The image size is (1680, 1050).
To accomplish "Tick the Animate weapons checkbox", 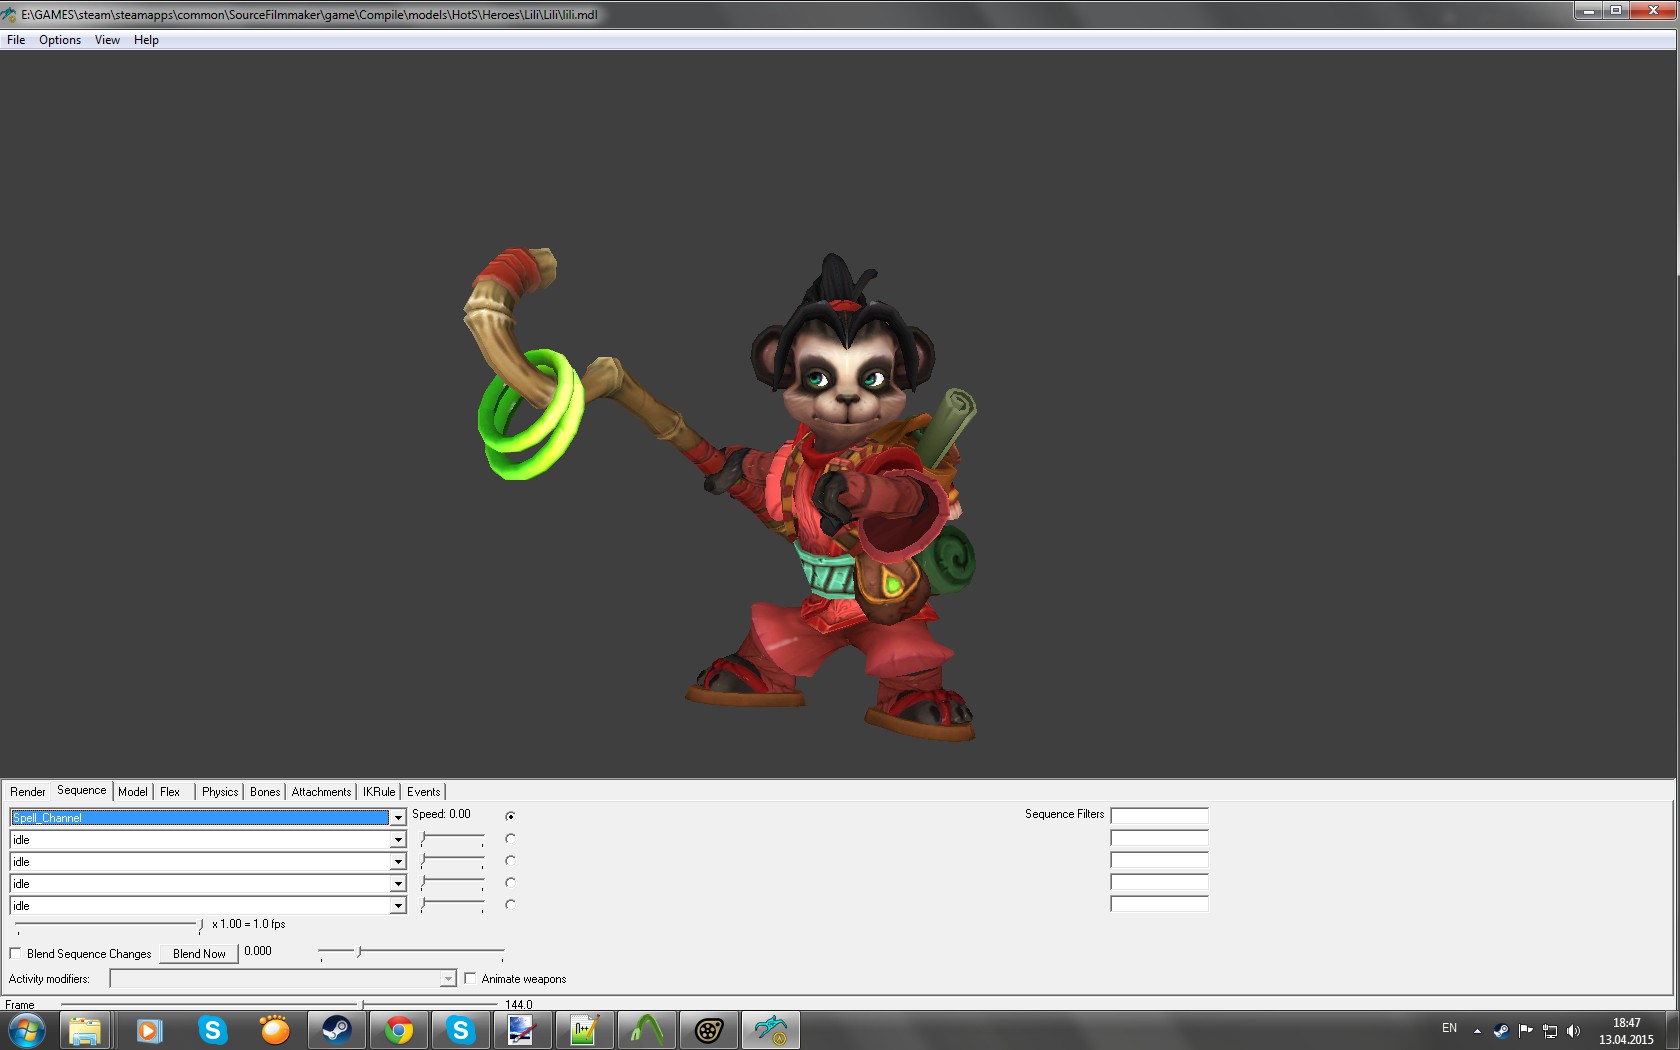I will [470, 978].
